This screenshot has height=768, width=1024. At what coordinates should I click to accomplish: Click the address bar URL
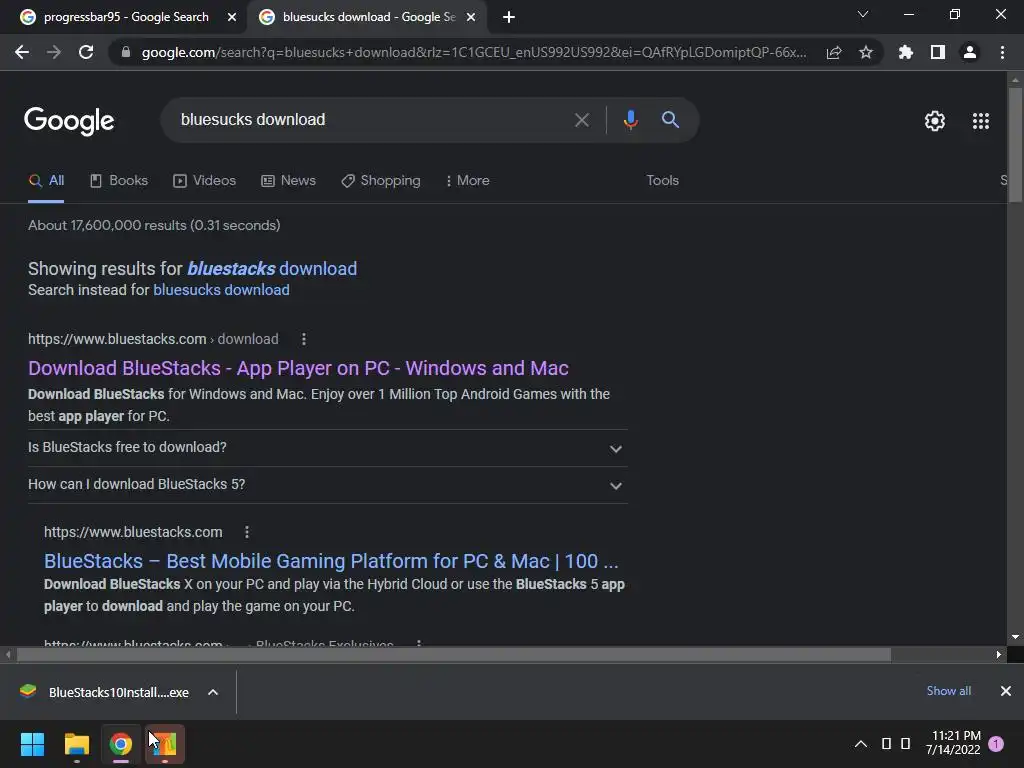(473, 52)
